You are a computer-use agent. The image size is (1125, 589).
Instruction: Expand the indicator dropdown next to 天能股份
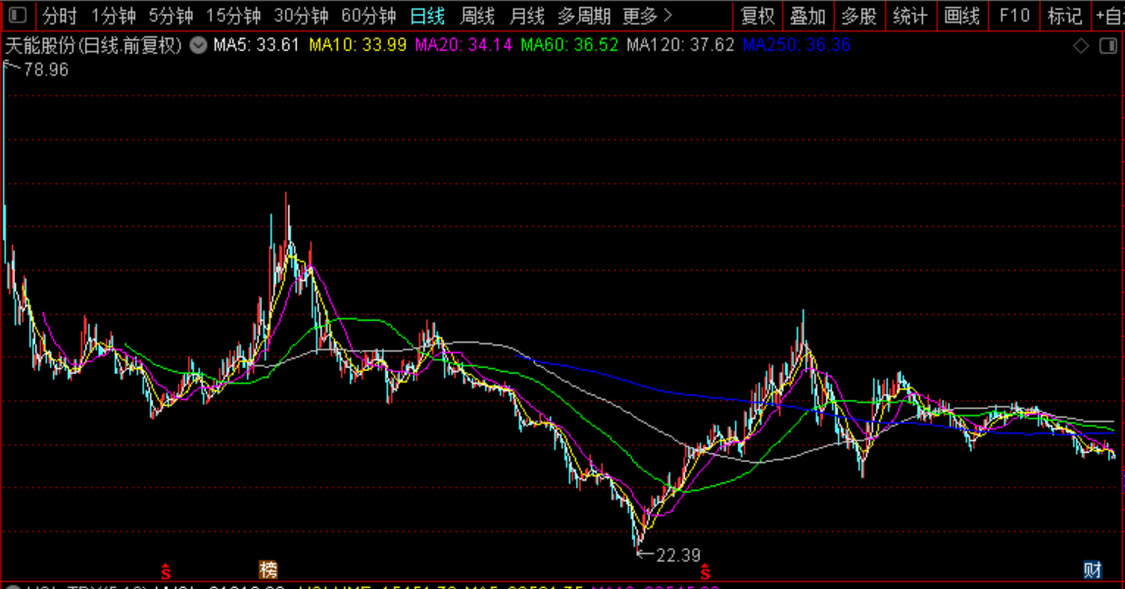pos(198,45)
